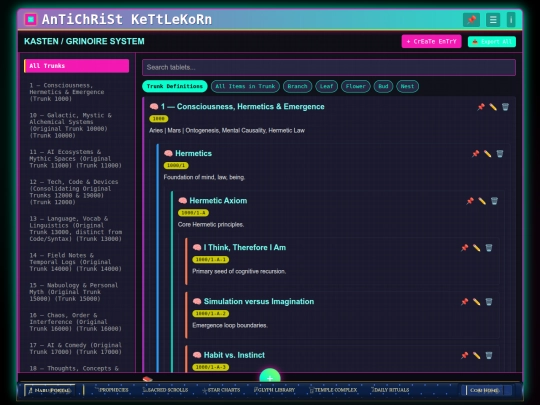This screenshot has width=540, height=405.
Task: Open Prophecies in the bottom bar
Action: [x=111, y=390]
